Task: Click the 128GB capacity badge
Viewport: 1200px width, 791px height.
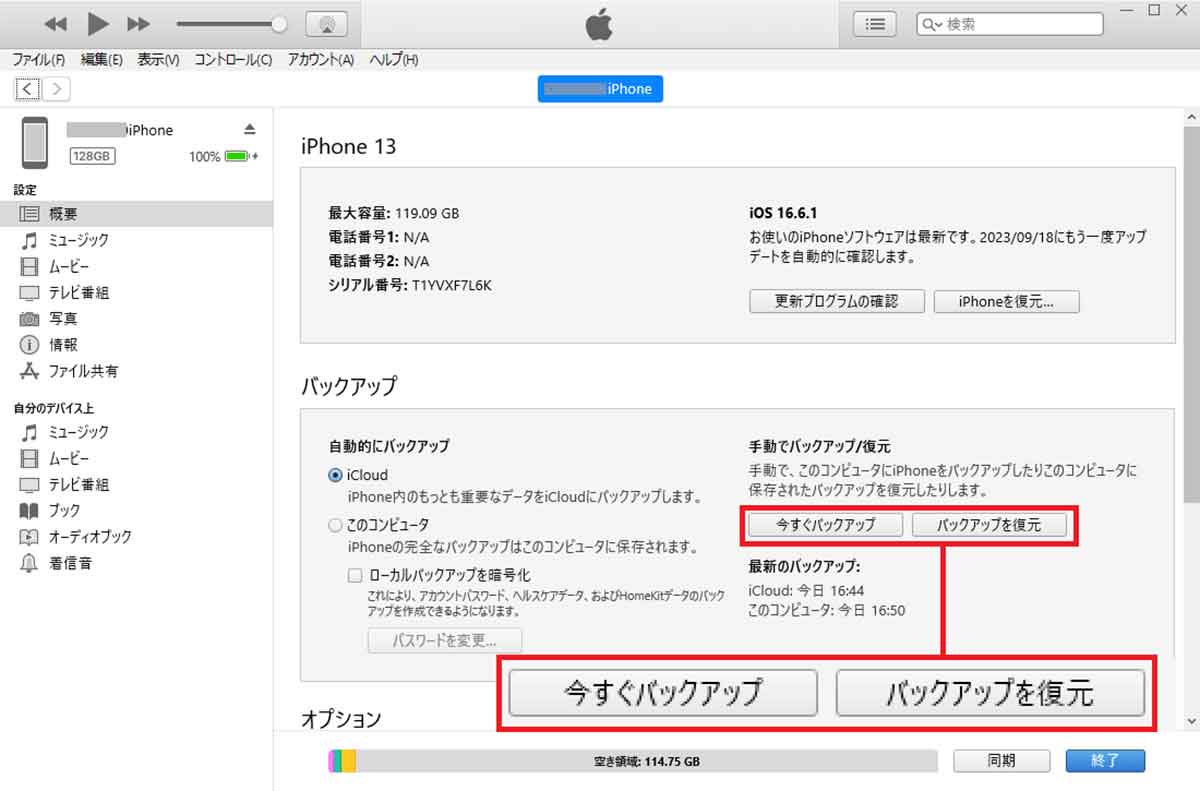Action: pyautogui.click(x=91, y=156)
